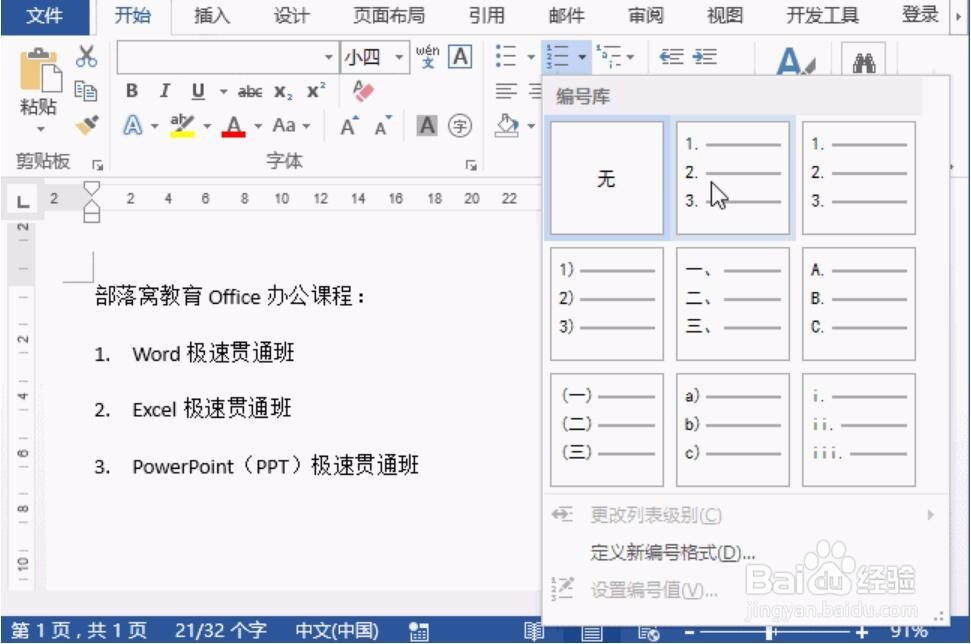971x644 pixels.
Task: Select the 1) 2) 3) numbering format
Action: [607, 304]
